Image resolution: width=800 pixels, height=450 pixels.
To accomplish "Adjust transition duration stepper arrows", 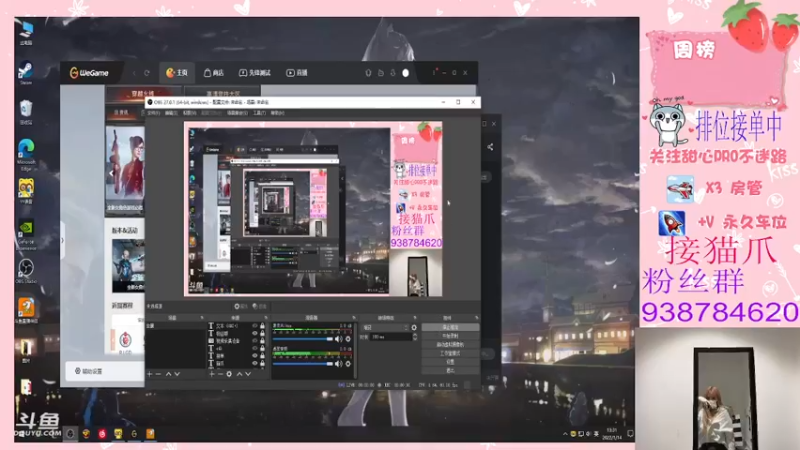I will (x=414, y=337).
